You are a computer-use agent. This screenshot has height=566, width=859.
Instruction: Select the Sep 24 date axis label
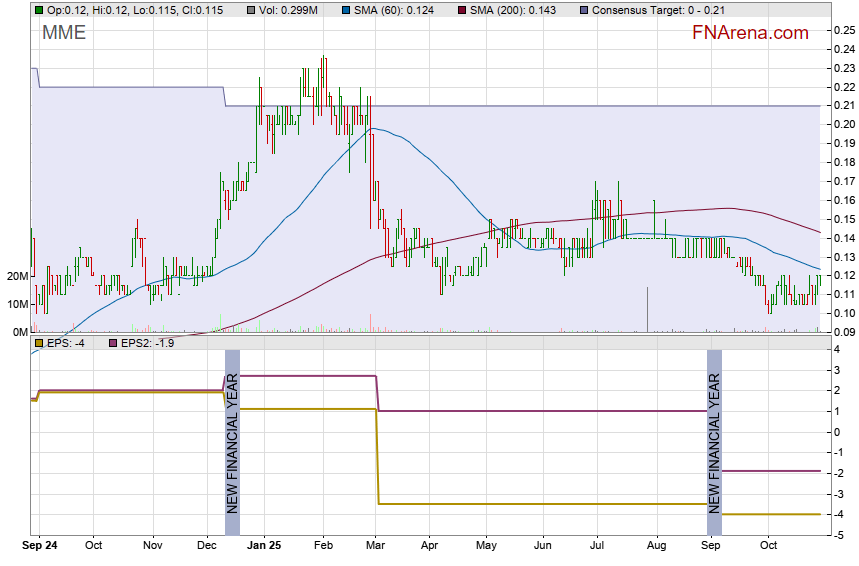(x=40, y=546)
